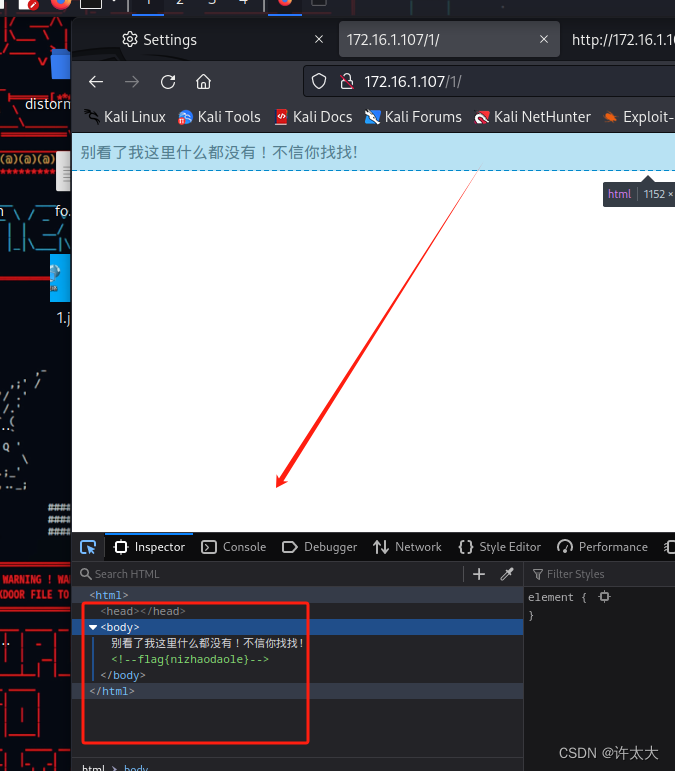Open the Kali Forums bookmark
The width and height of the screenshot is (675, 771).
coord(413,117)
